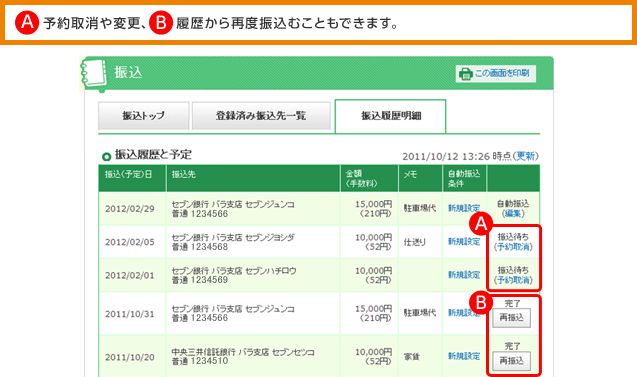
Task: Cancel the 2012/02/01 reservation via 予約取消
Action: click(x=514, y=280)
